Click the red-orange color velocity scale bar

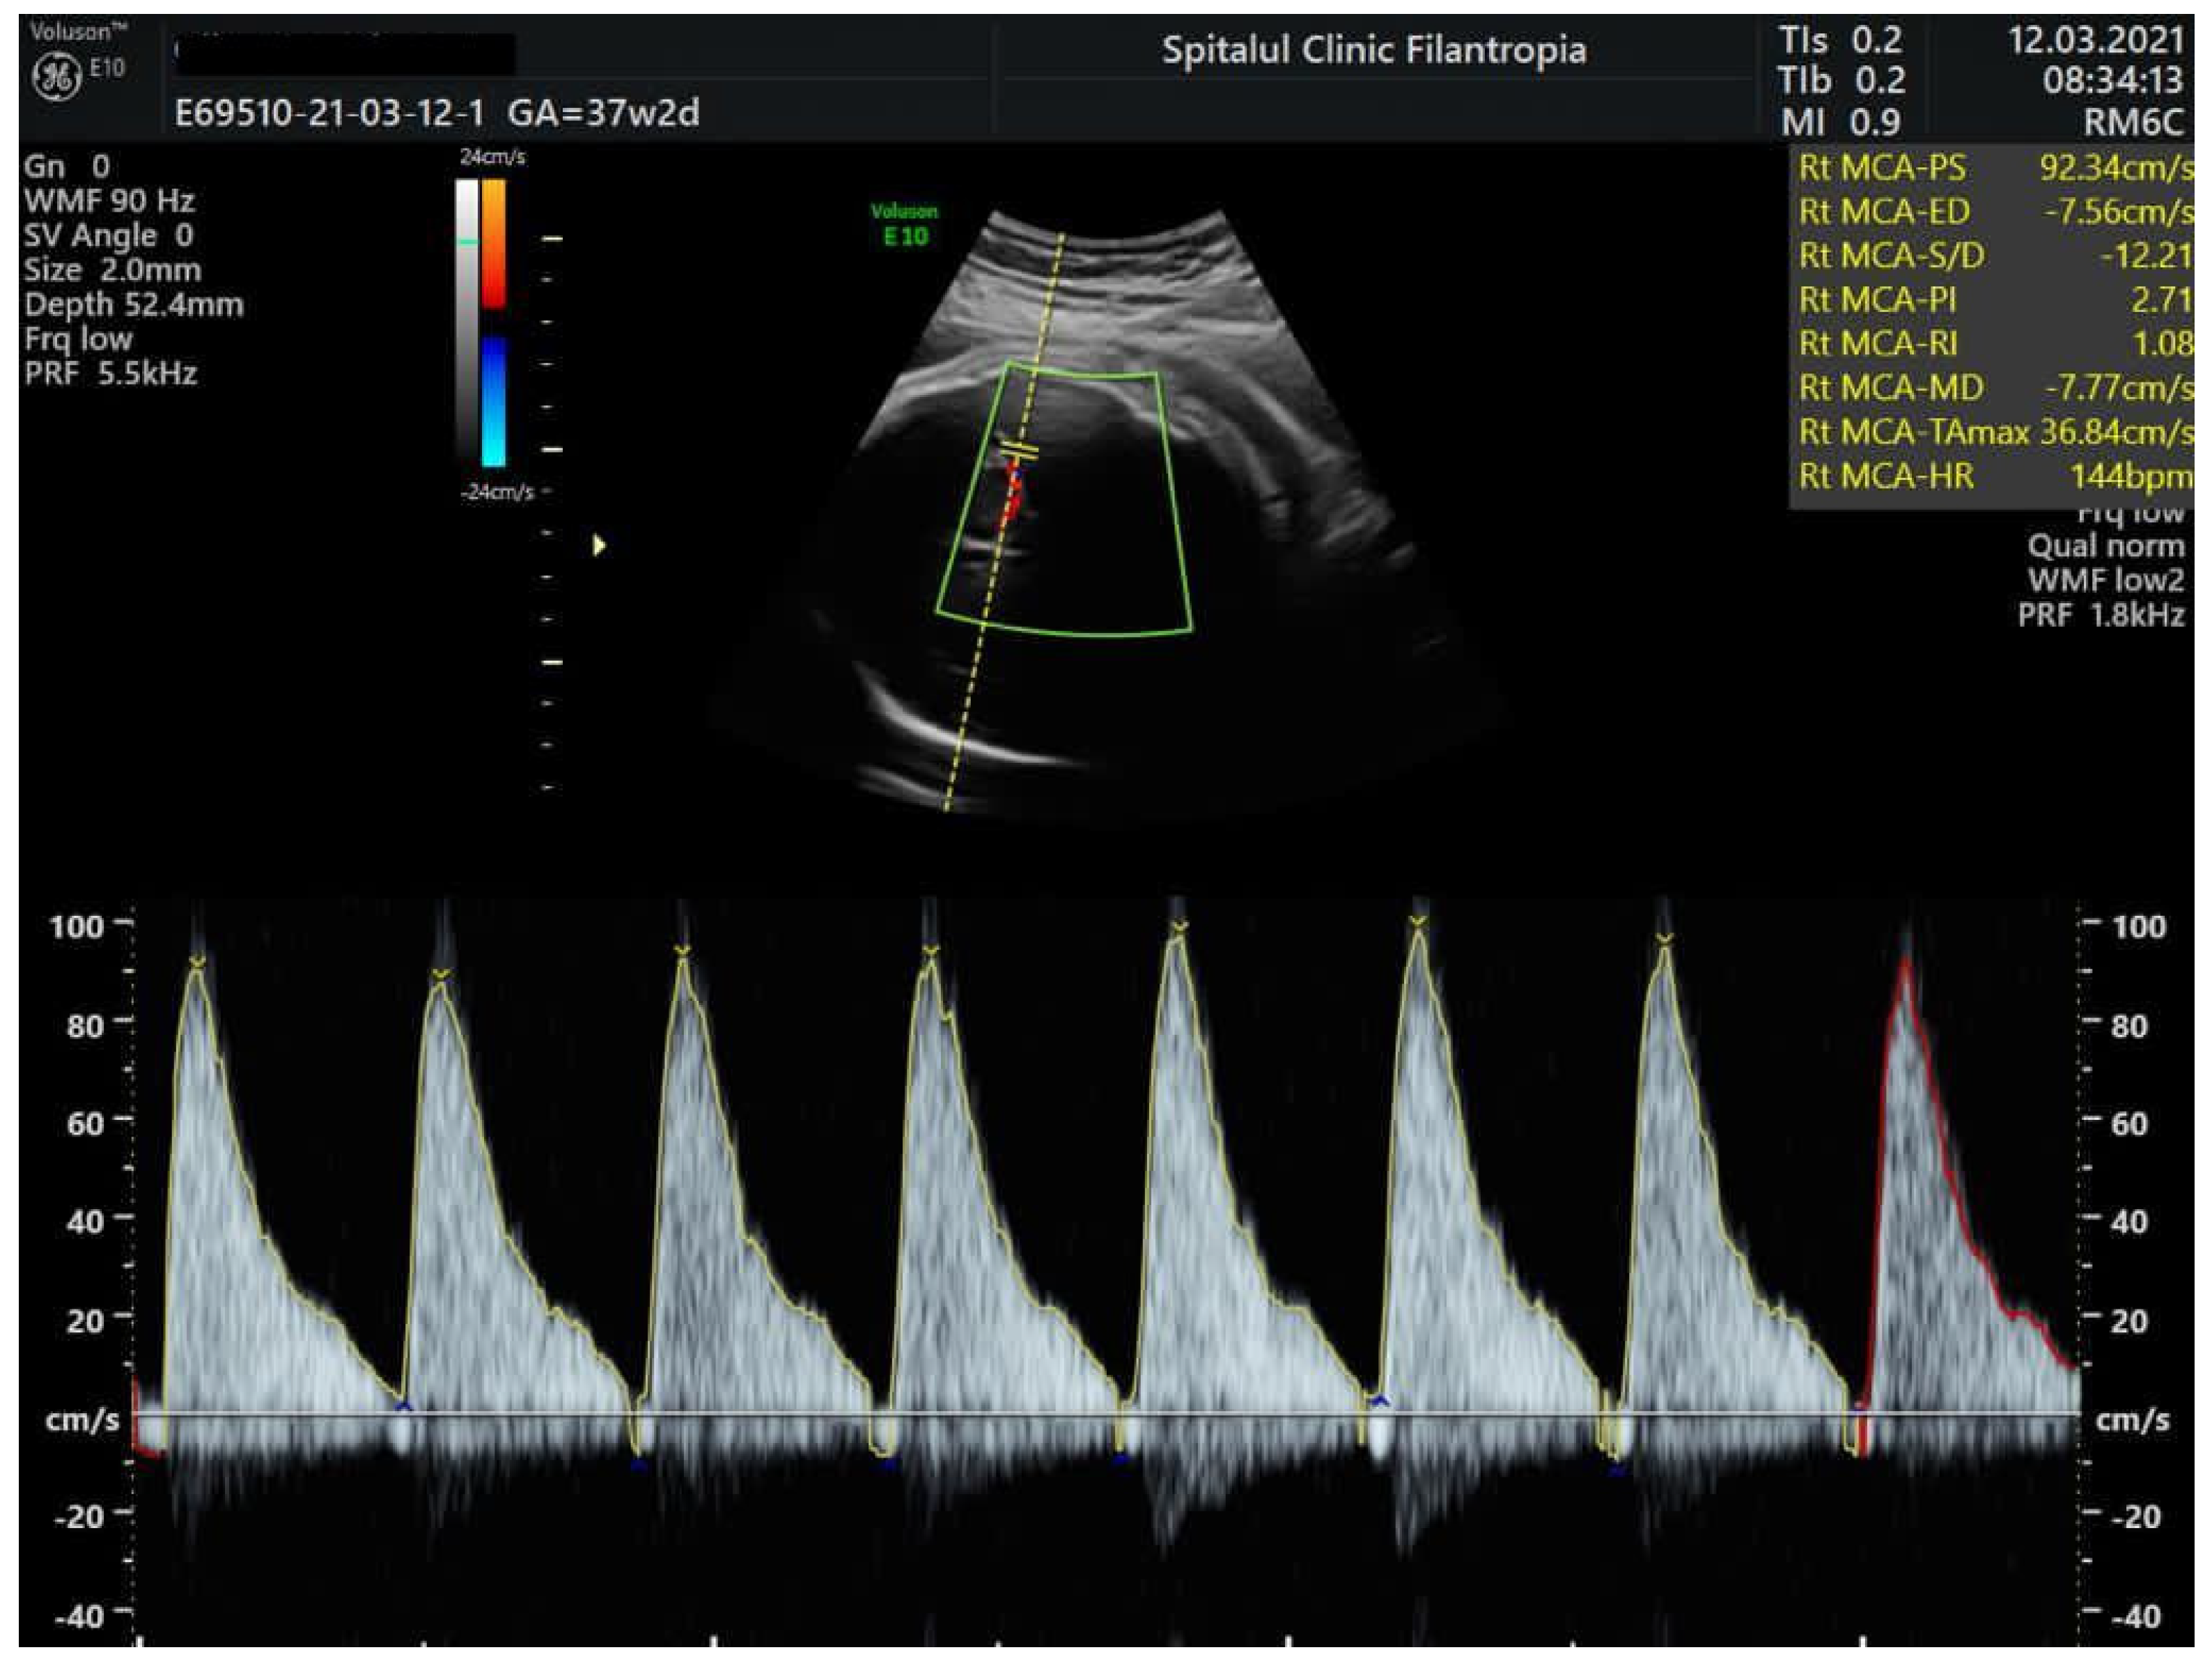[x=493, y=243]
